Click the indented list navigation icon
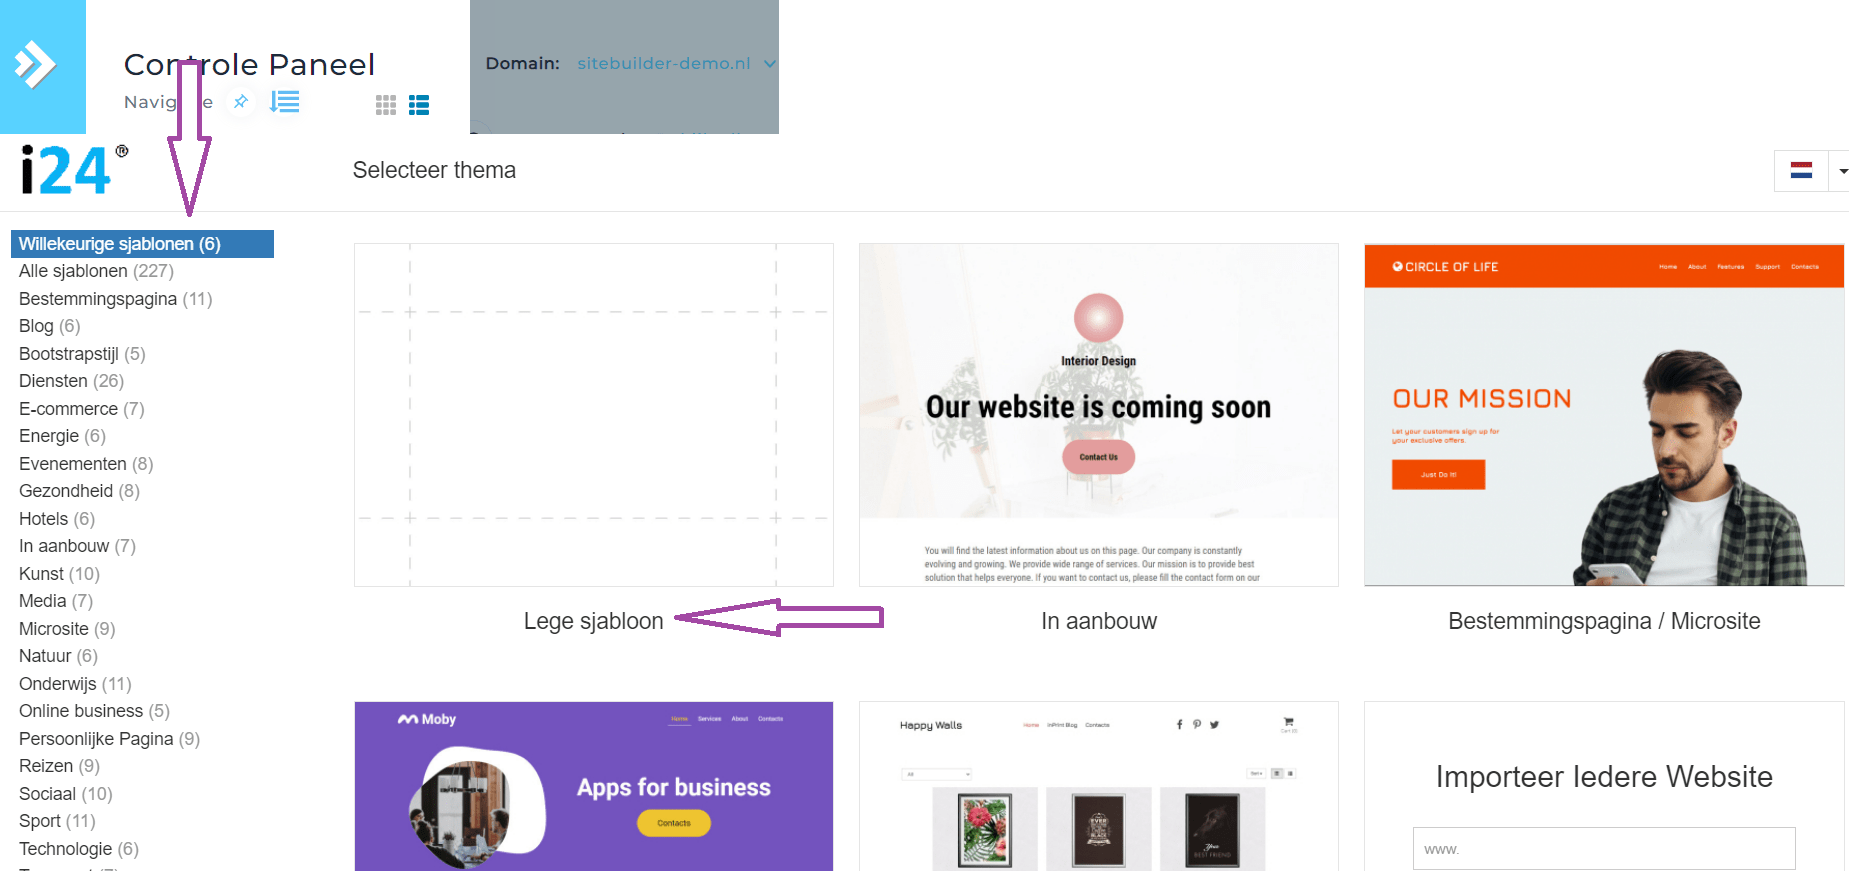 point(285,102)
